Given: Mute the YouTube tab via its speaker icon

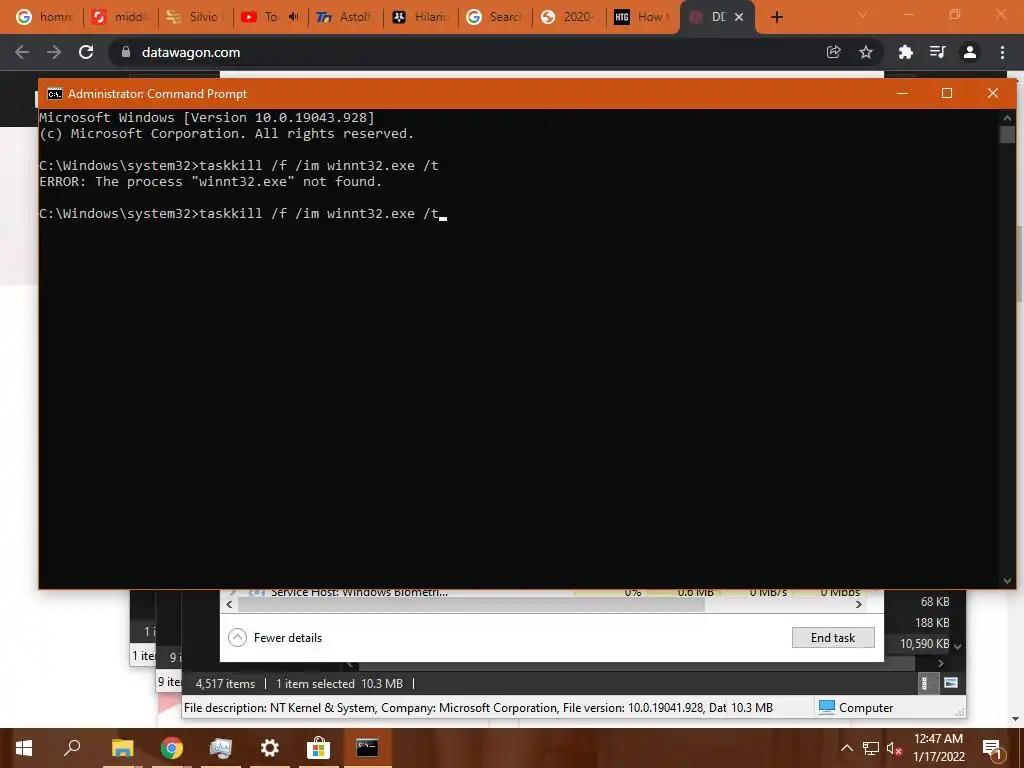Looking at the screenshot, I should (293, 17).
